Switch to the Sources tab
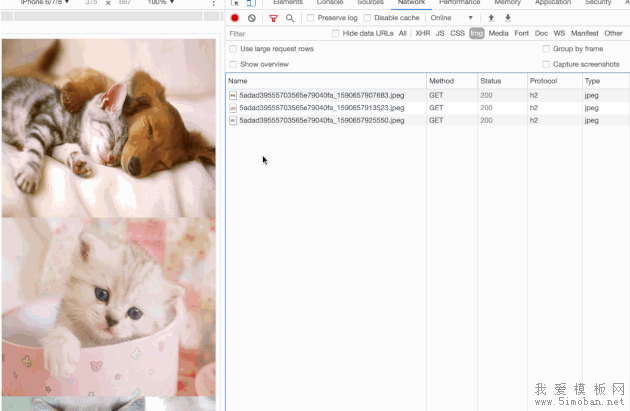Screen dimensions: 630x411 point(370,3)
